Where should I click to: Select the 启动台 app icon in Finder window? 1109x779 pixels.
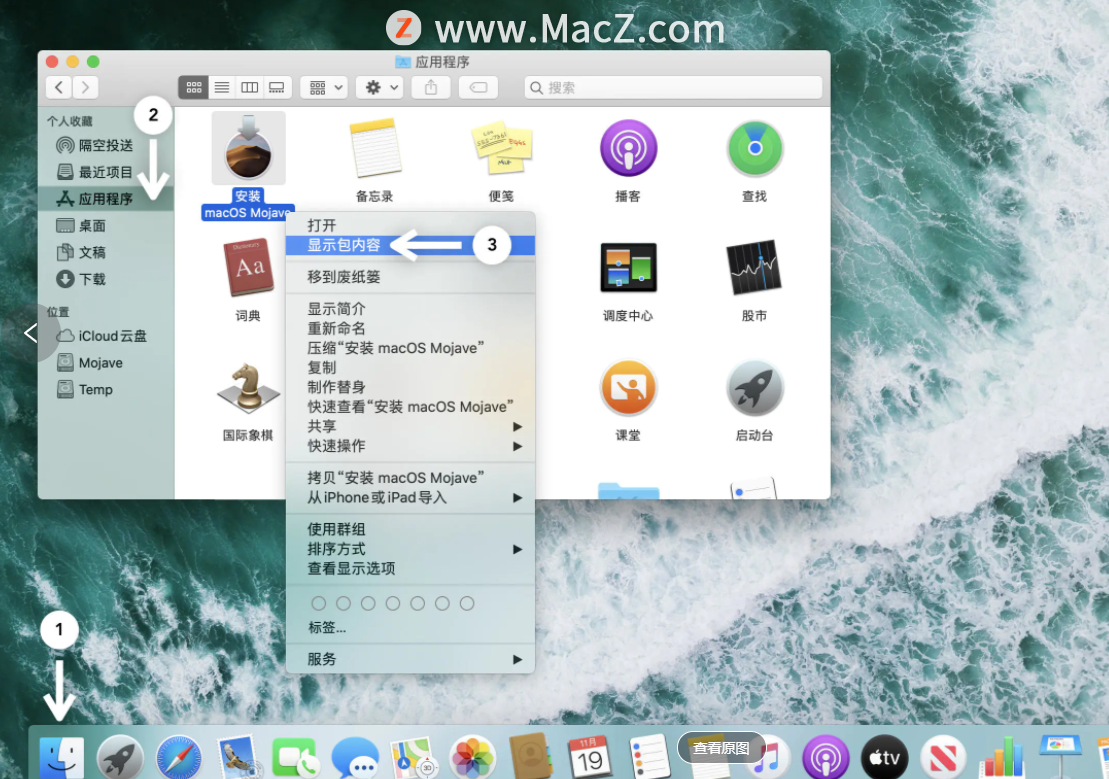coord(755,387)
